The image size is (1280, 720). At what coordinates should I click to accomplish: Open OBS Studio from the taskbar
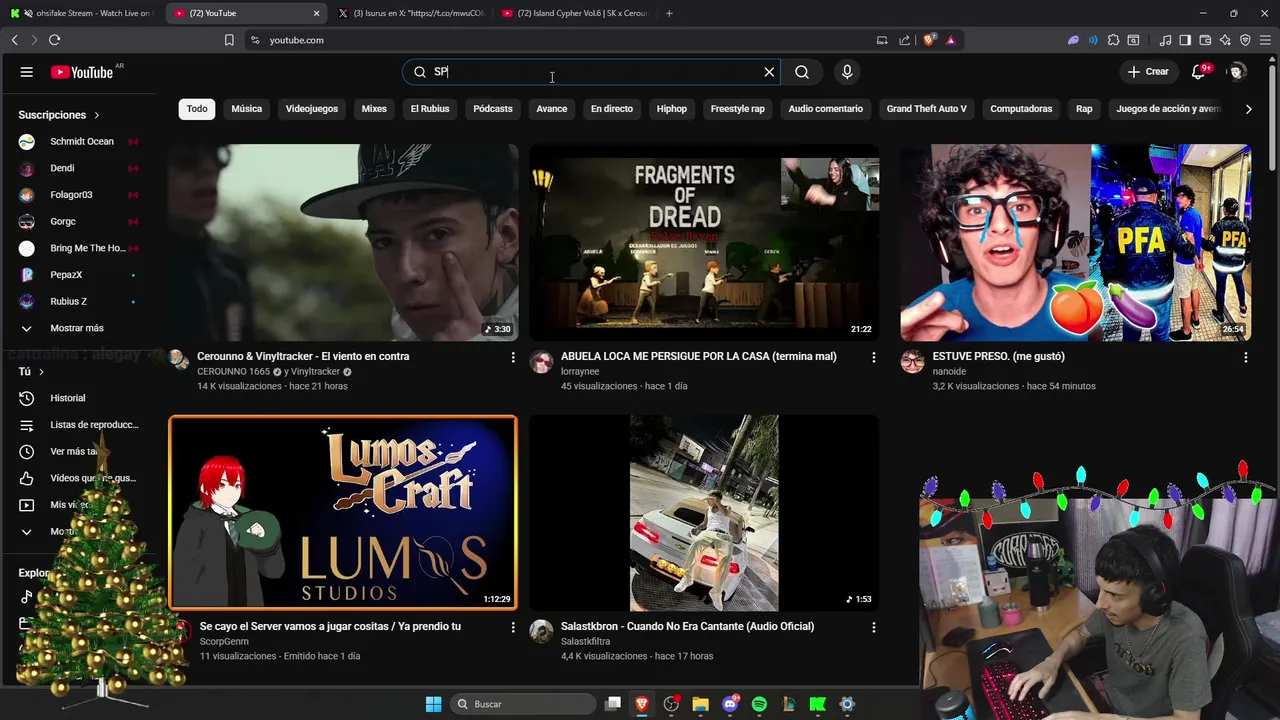point(671,704)
